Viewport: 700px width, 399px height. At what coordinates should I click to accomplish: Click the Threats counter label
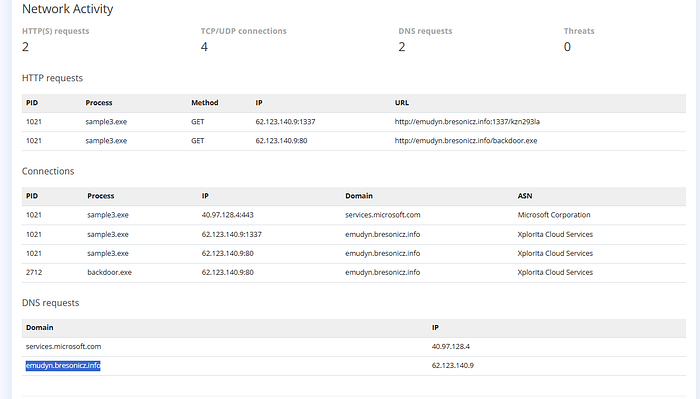(579, 31)
